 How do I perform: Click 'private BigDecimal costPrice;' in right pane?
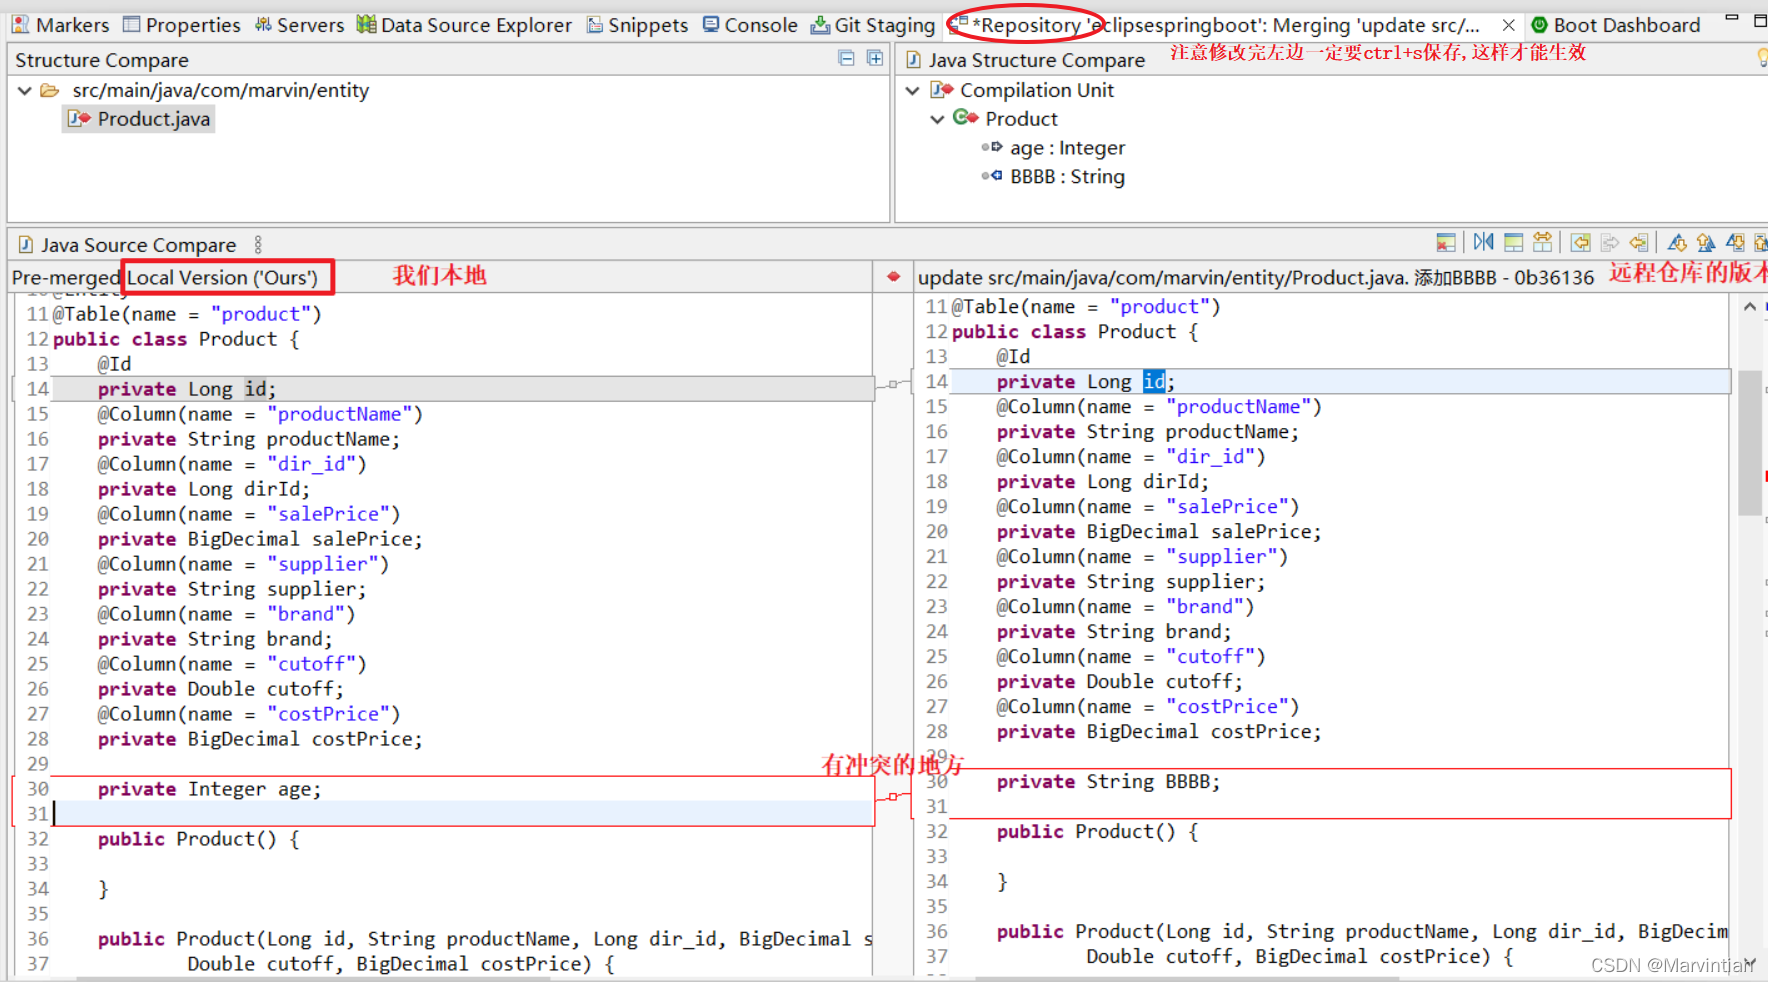(1158, 732)
